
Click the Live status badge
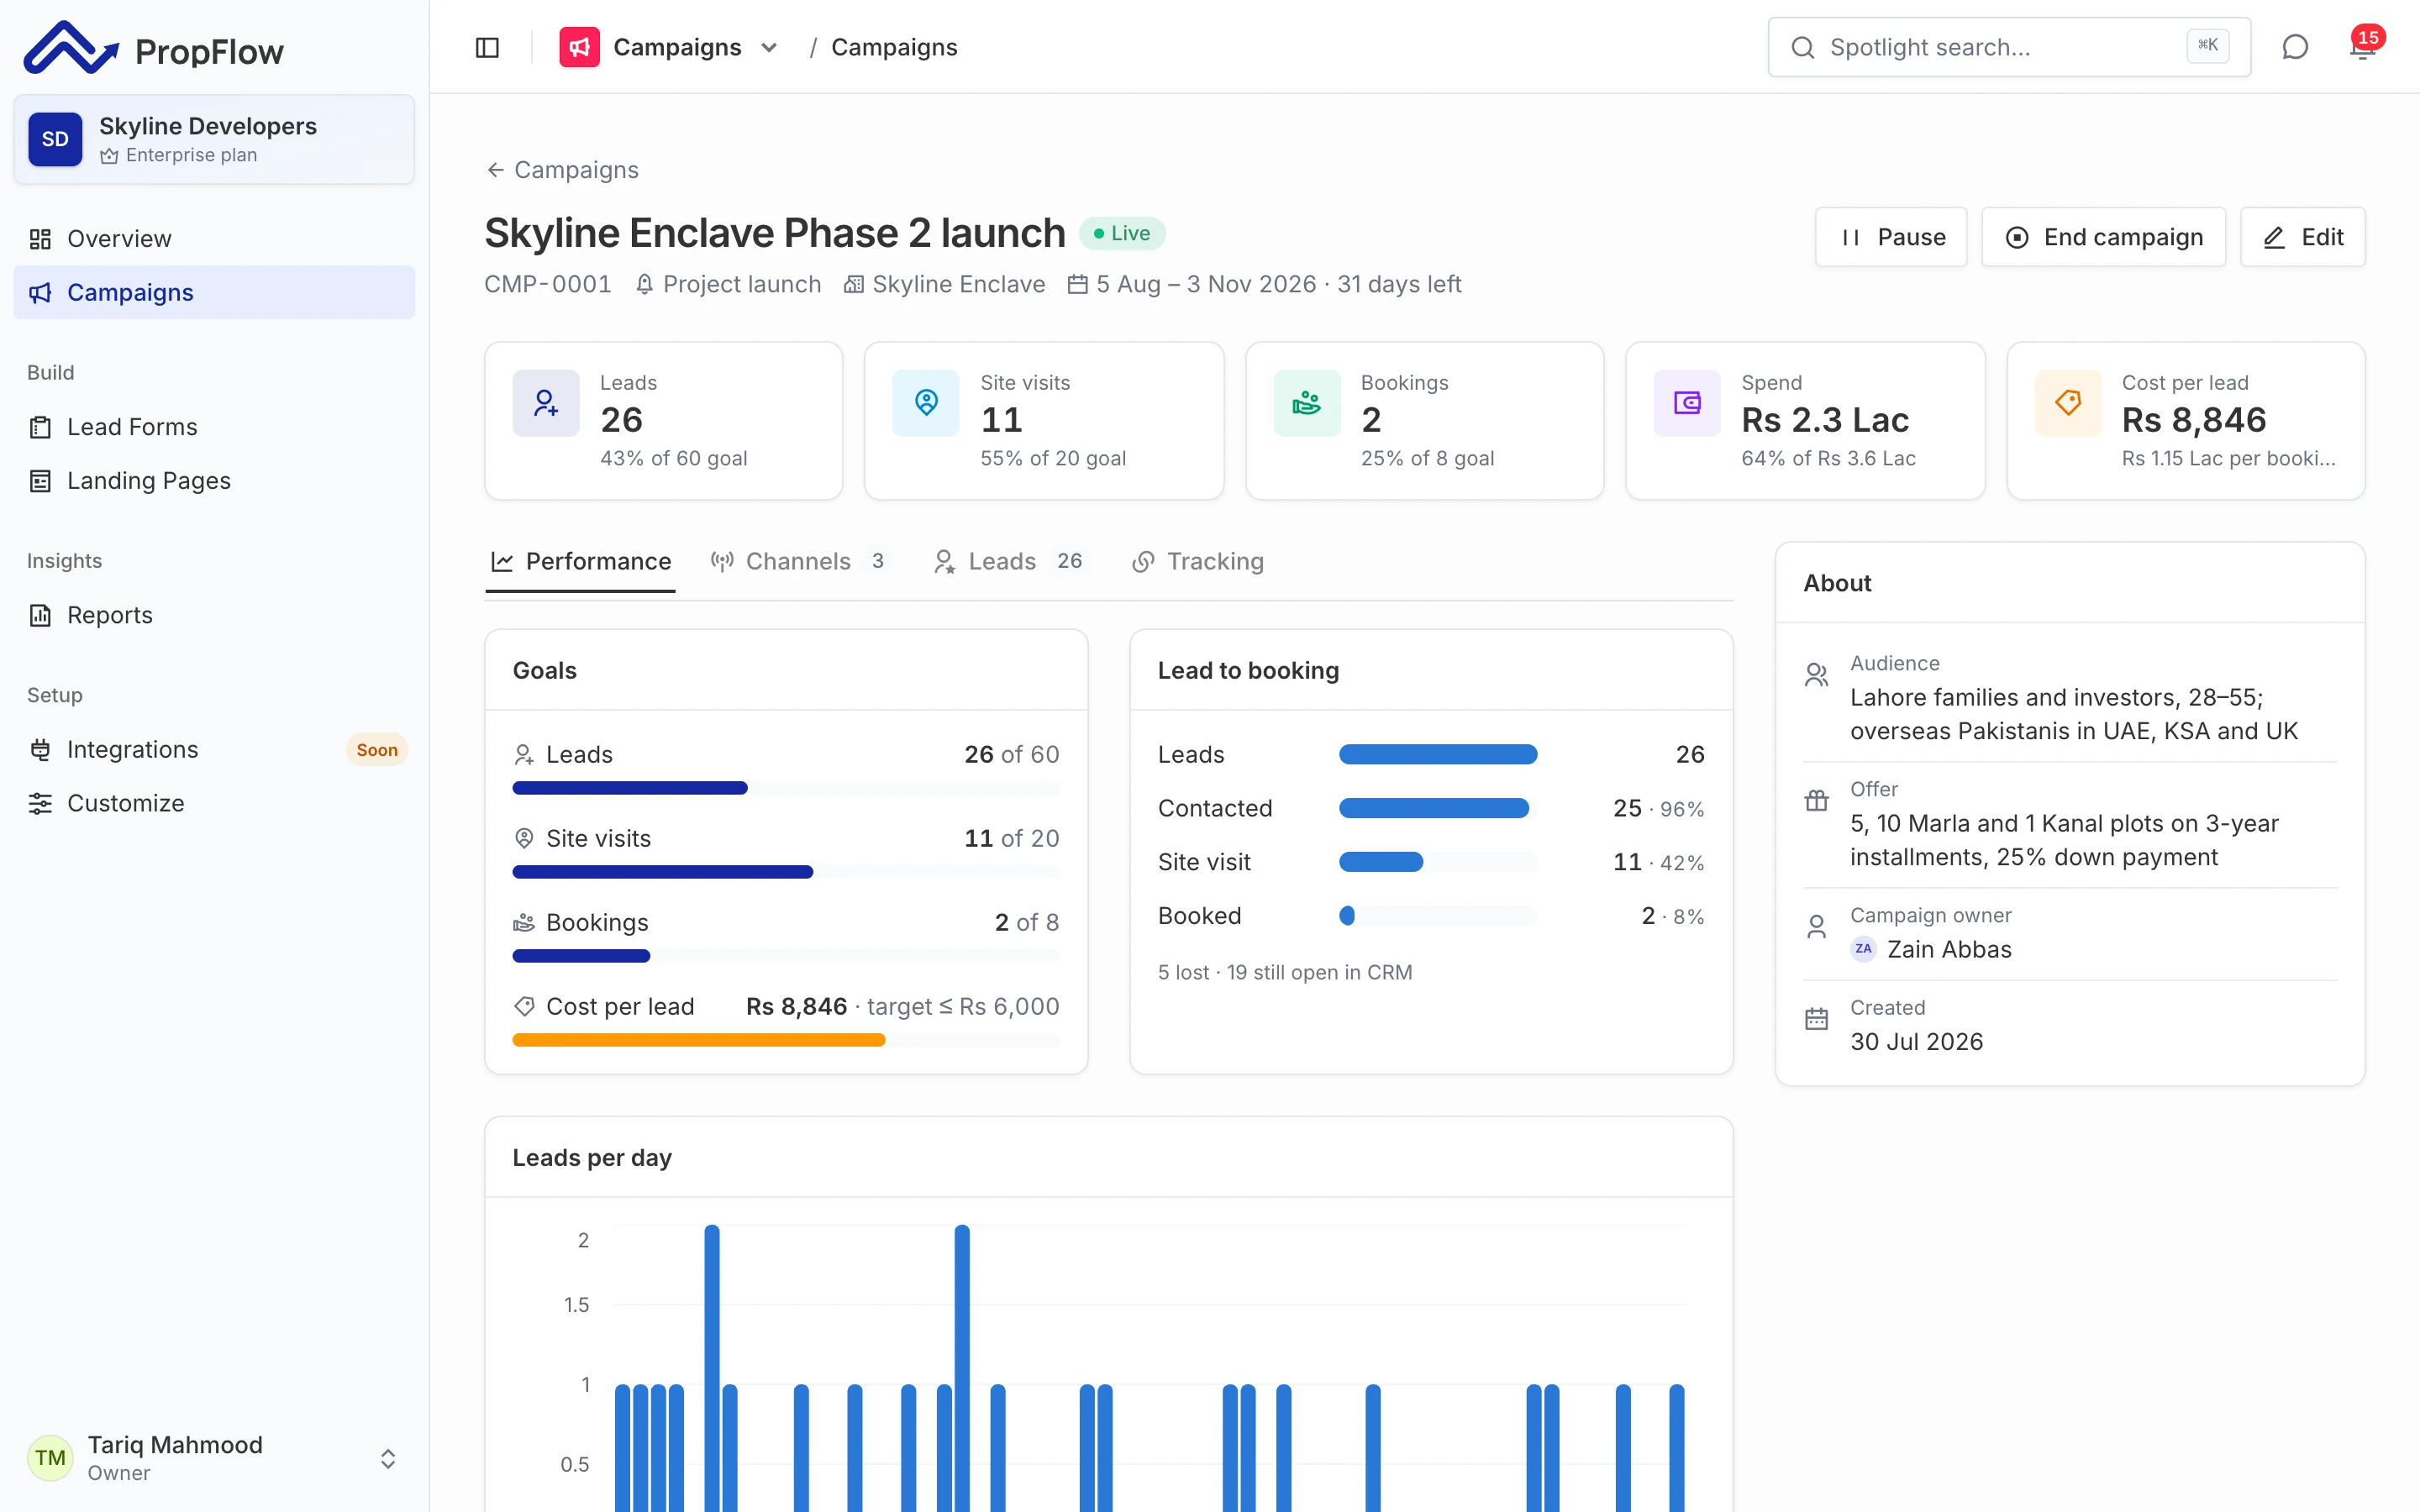[x=1122, y=233]
